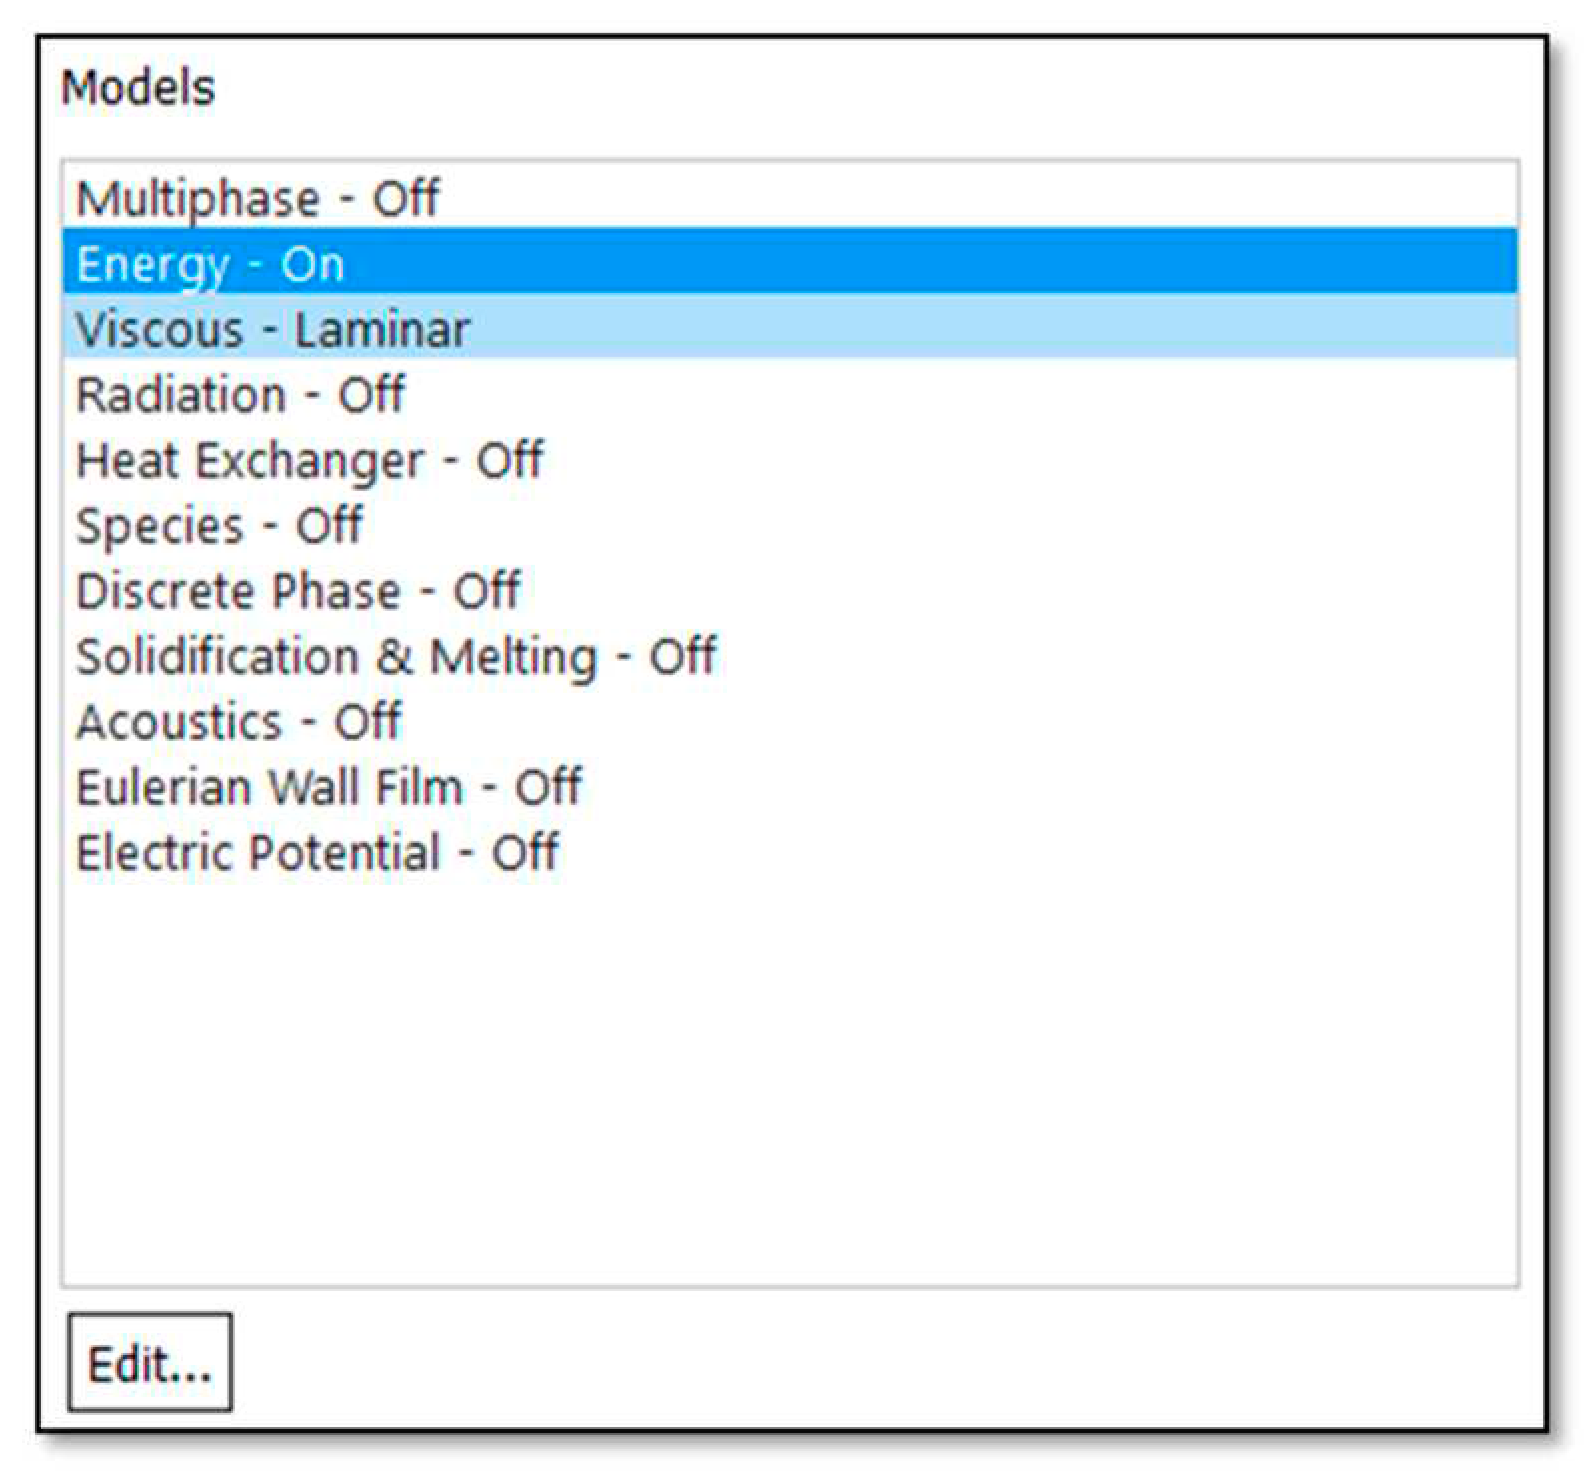This screenshot has width=1584, height=1472.
Task: Click the Energy - On list item
Action: coord(211,264)
